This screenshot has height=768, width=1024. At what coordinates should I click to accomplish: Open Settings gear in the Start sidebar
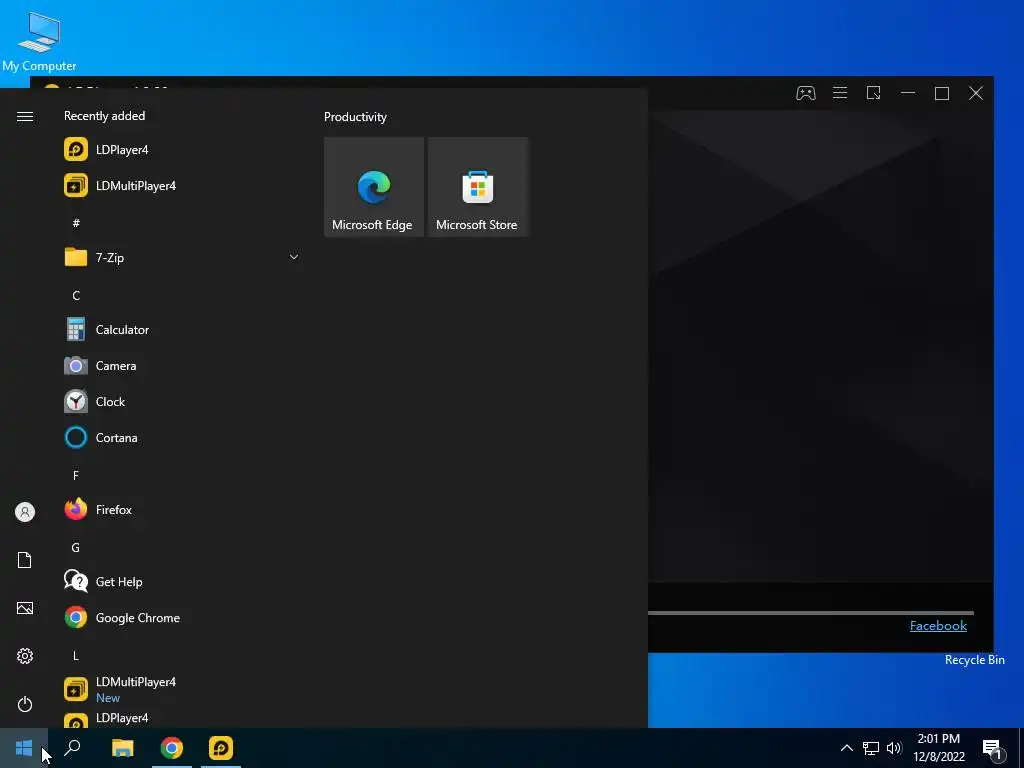25,656
